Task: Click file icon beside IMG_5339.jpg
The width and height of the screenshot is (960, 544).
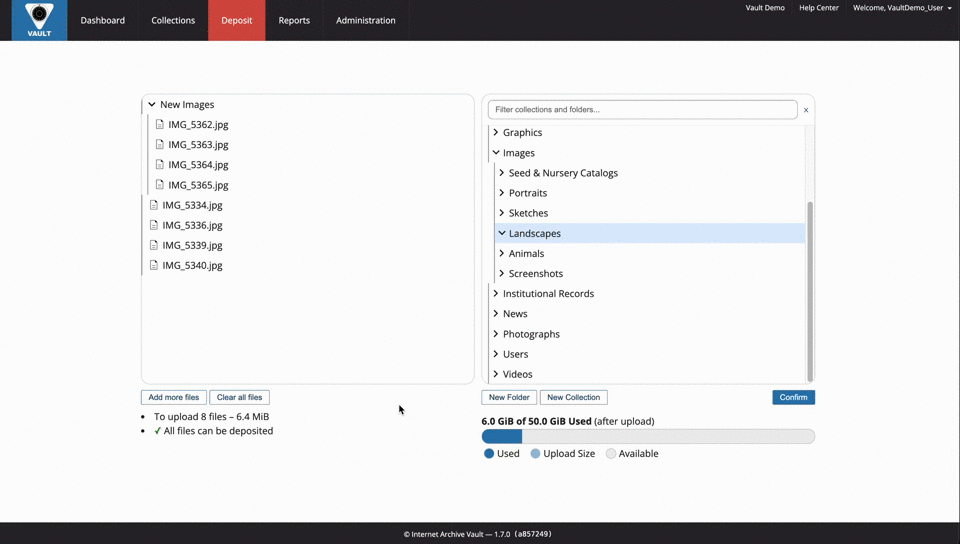Action: coord(154,245)
